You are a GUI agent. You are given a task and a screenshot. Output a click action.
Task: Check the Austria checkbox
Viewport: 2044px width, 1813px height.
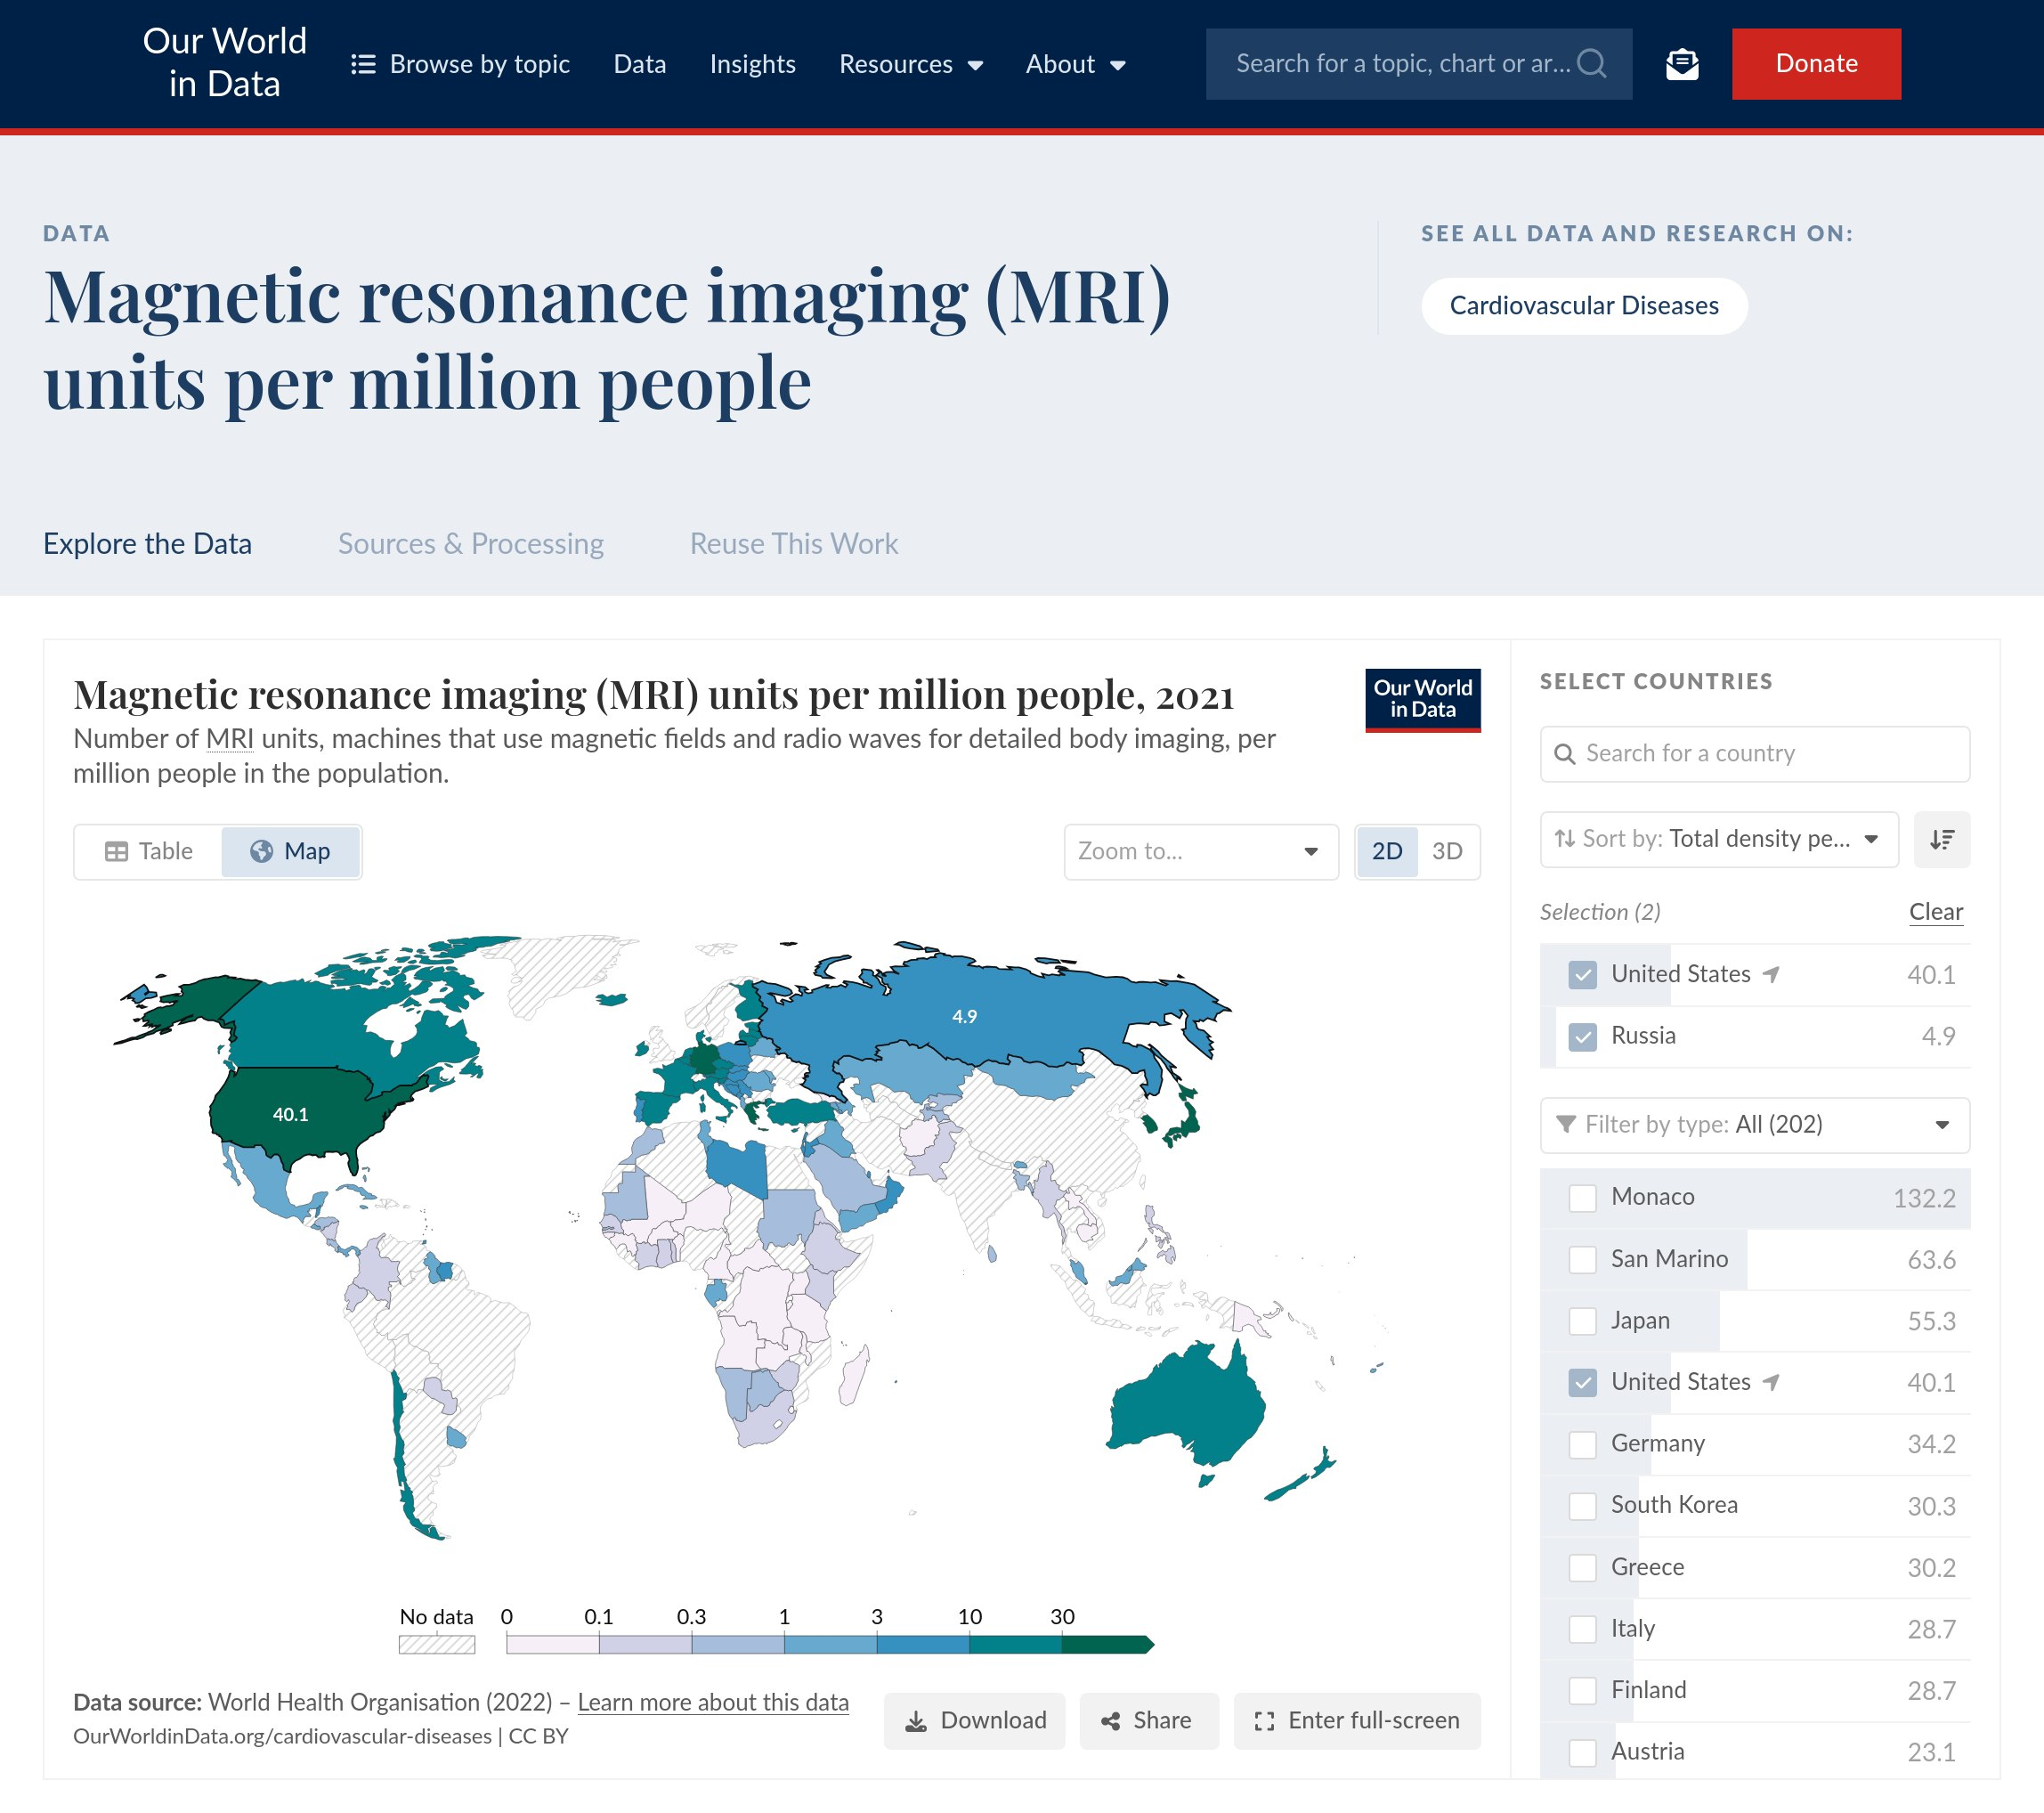click(x=1582, y=1752)
